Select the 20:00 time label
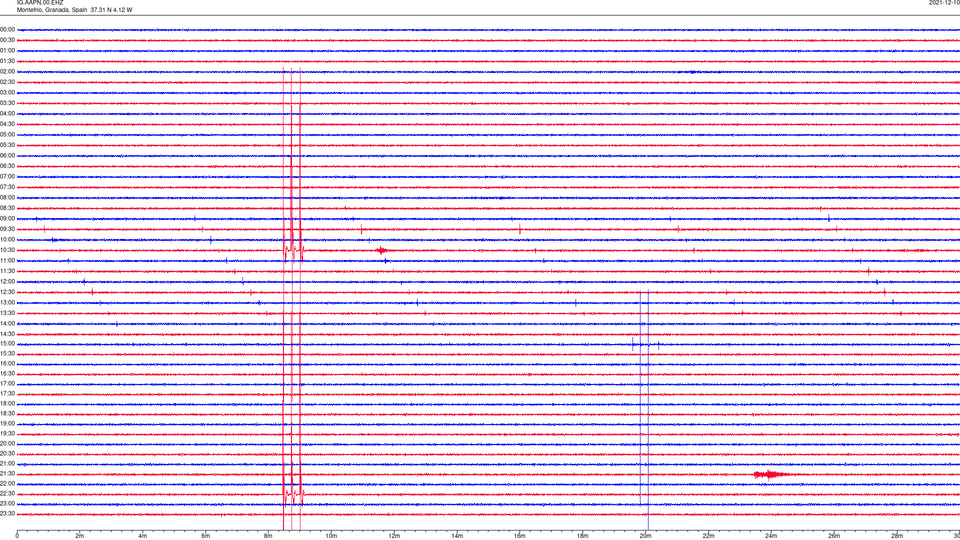The image size is (960, 540). coord(7,443)
